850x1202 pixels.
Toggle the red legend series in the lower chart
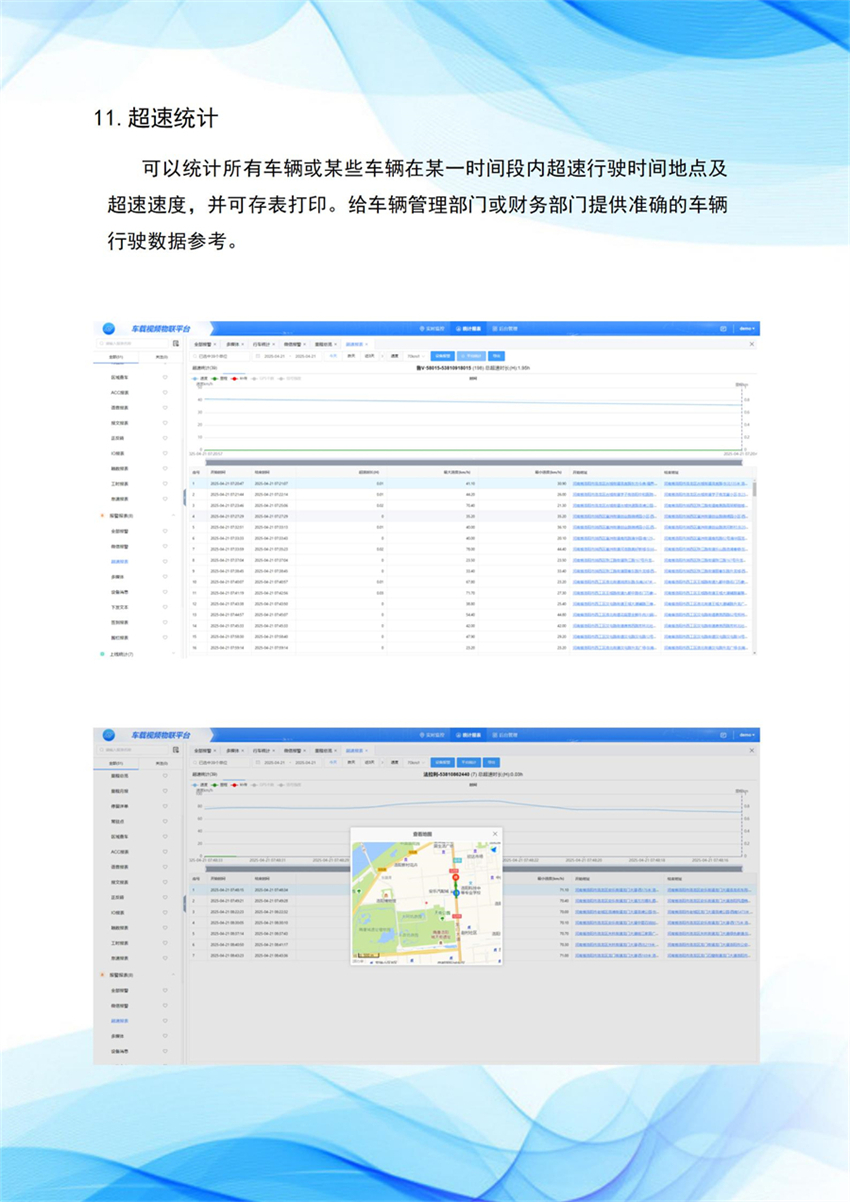235,785
